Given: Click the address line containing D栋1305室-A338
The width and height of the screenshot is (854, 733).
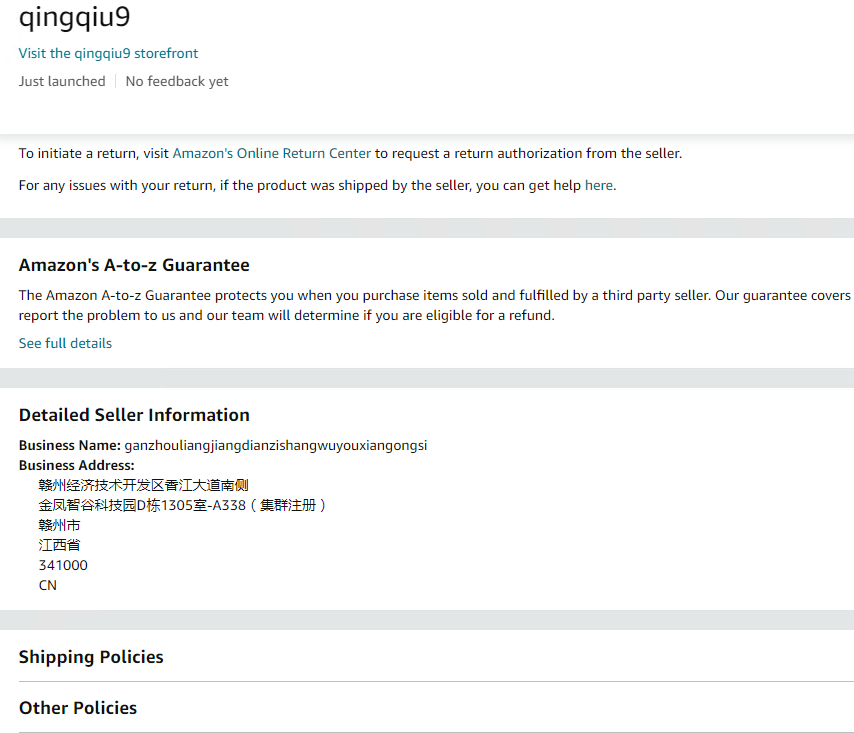Looking at the screenshot, I should coord(182,505).
